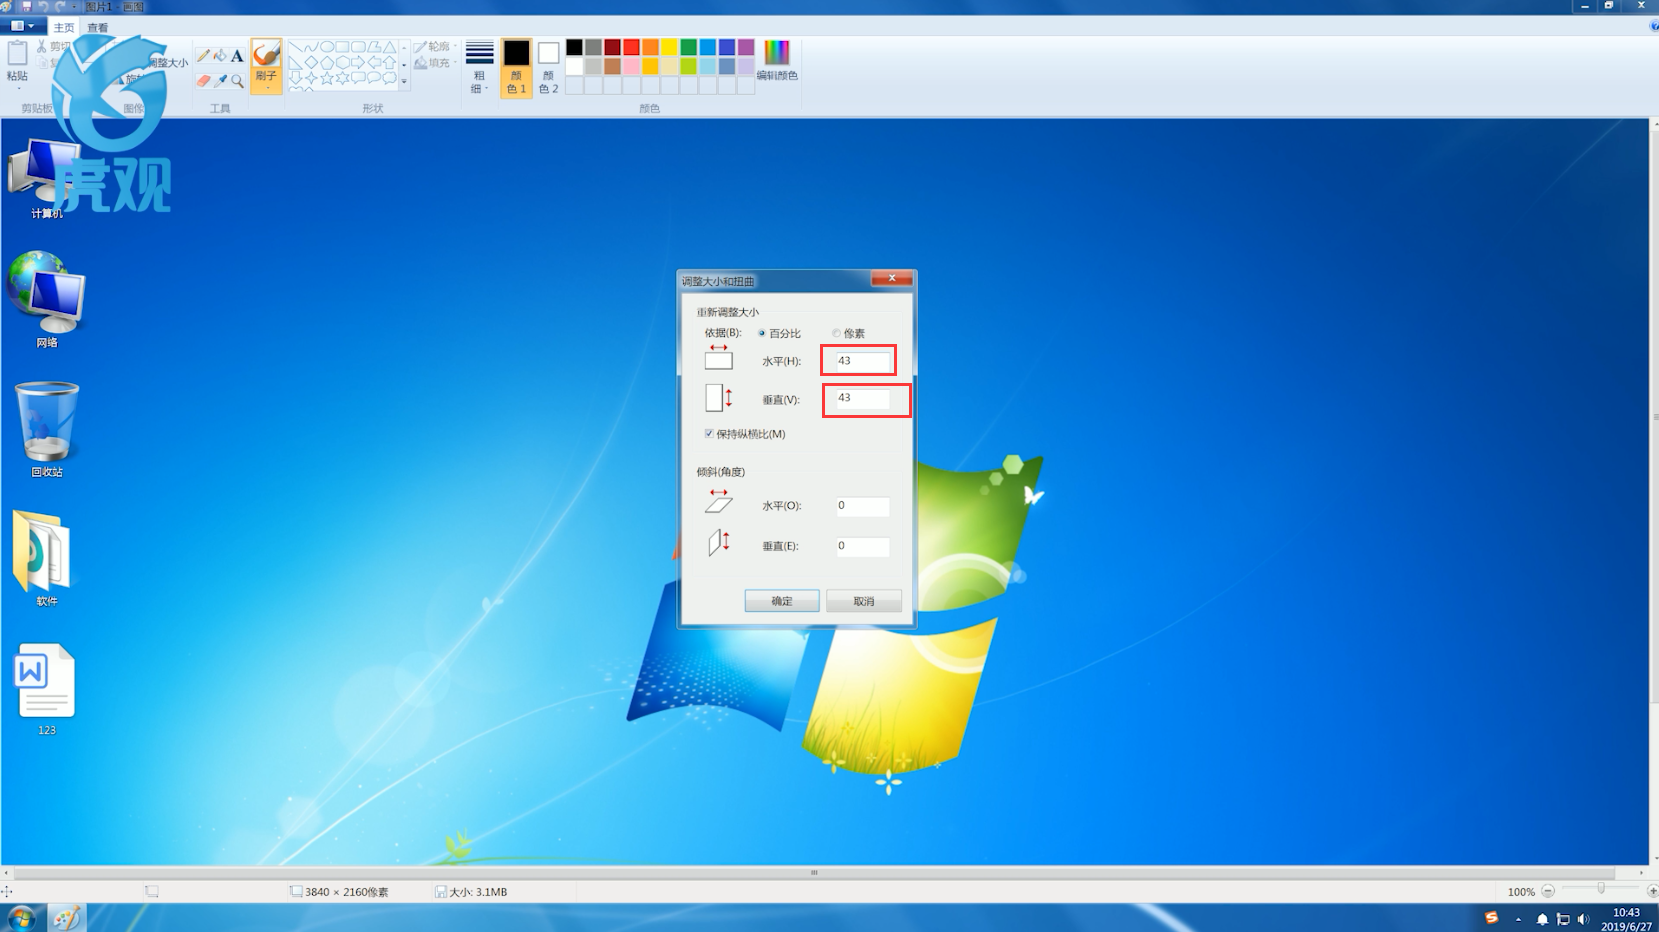
Task: Pick the red color swatch
Action: pyautogui.click(x=631, y=47)
